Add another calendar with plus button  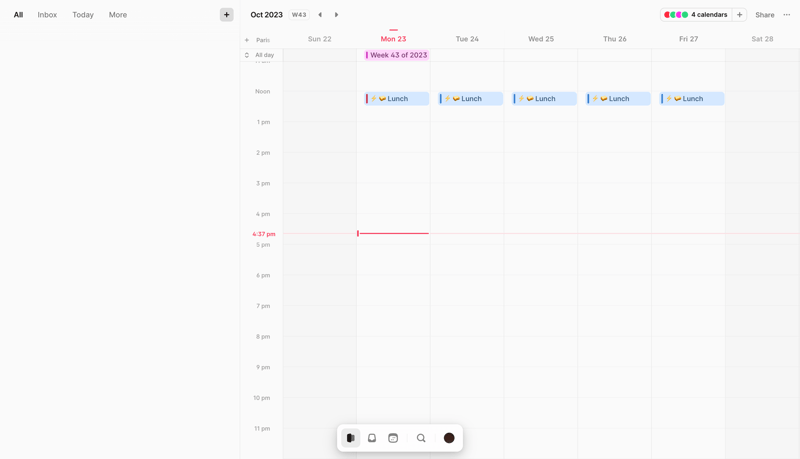[x=739, y=15]
